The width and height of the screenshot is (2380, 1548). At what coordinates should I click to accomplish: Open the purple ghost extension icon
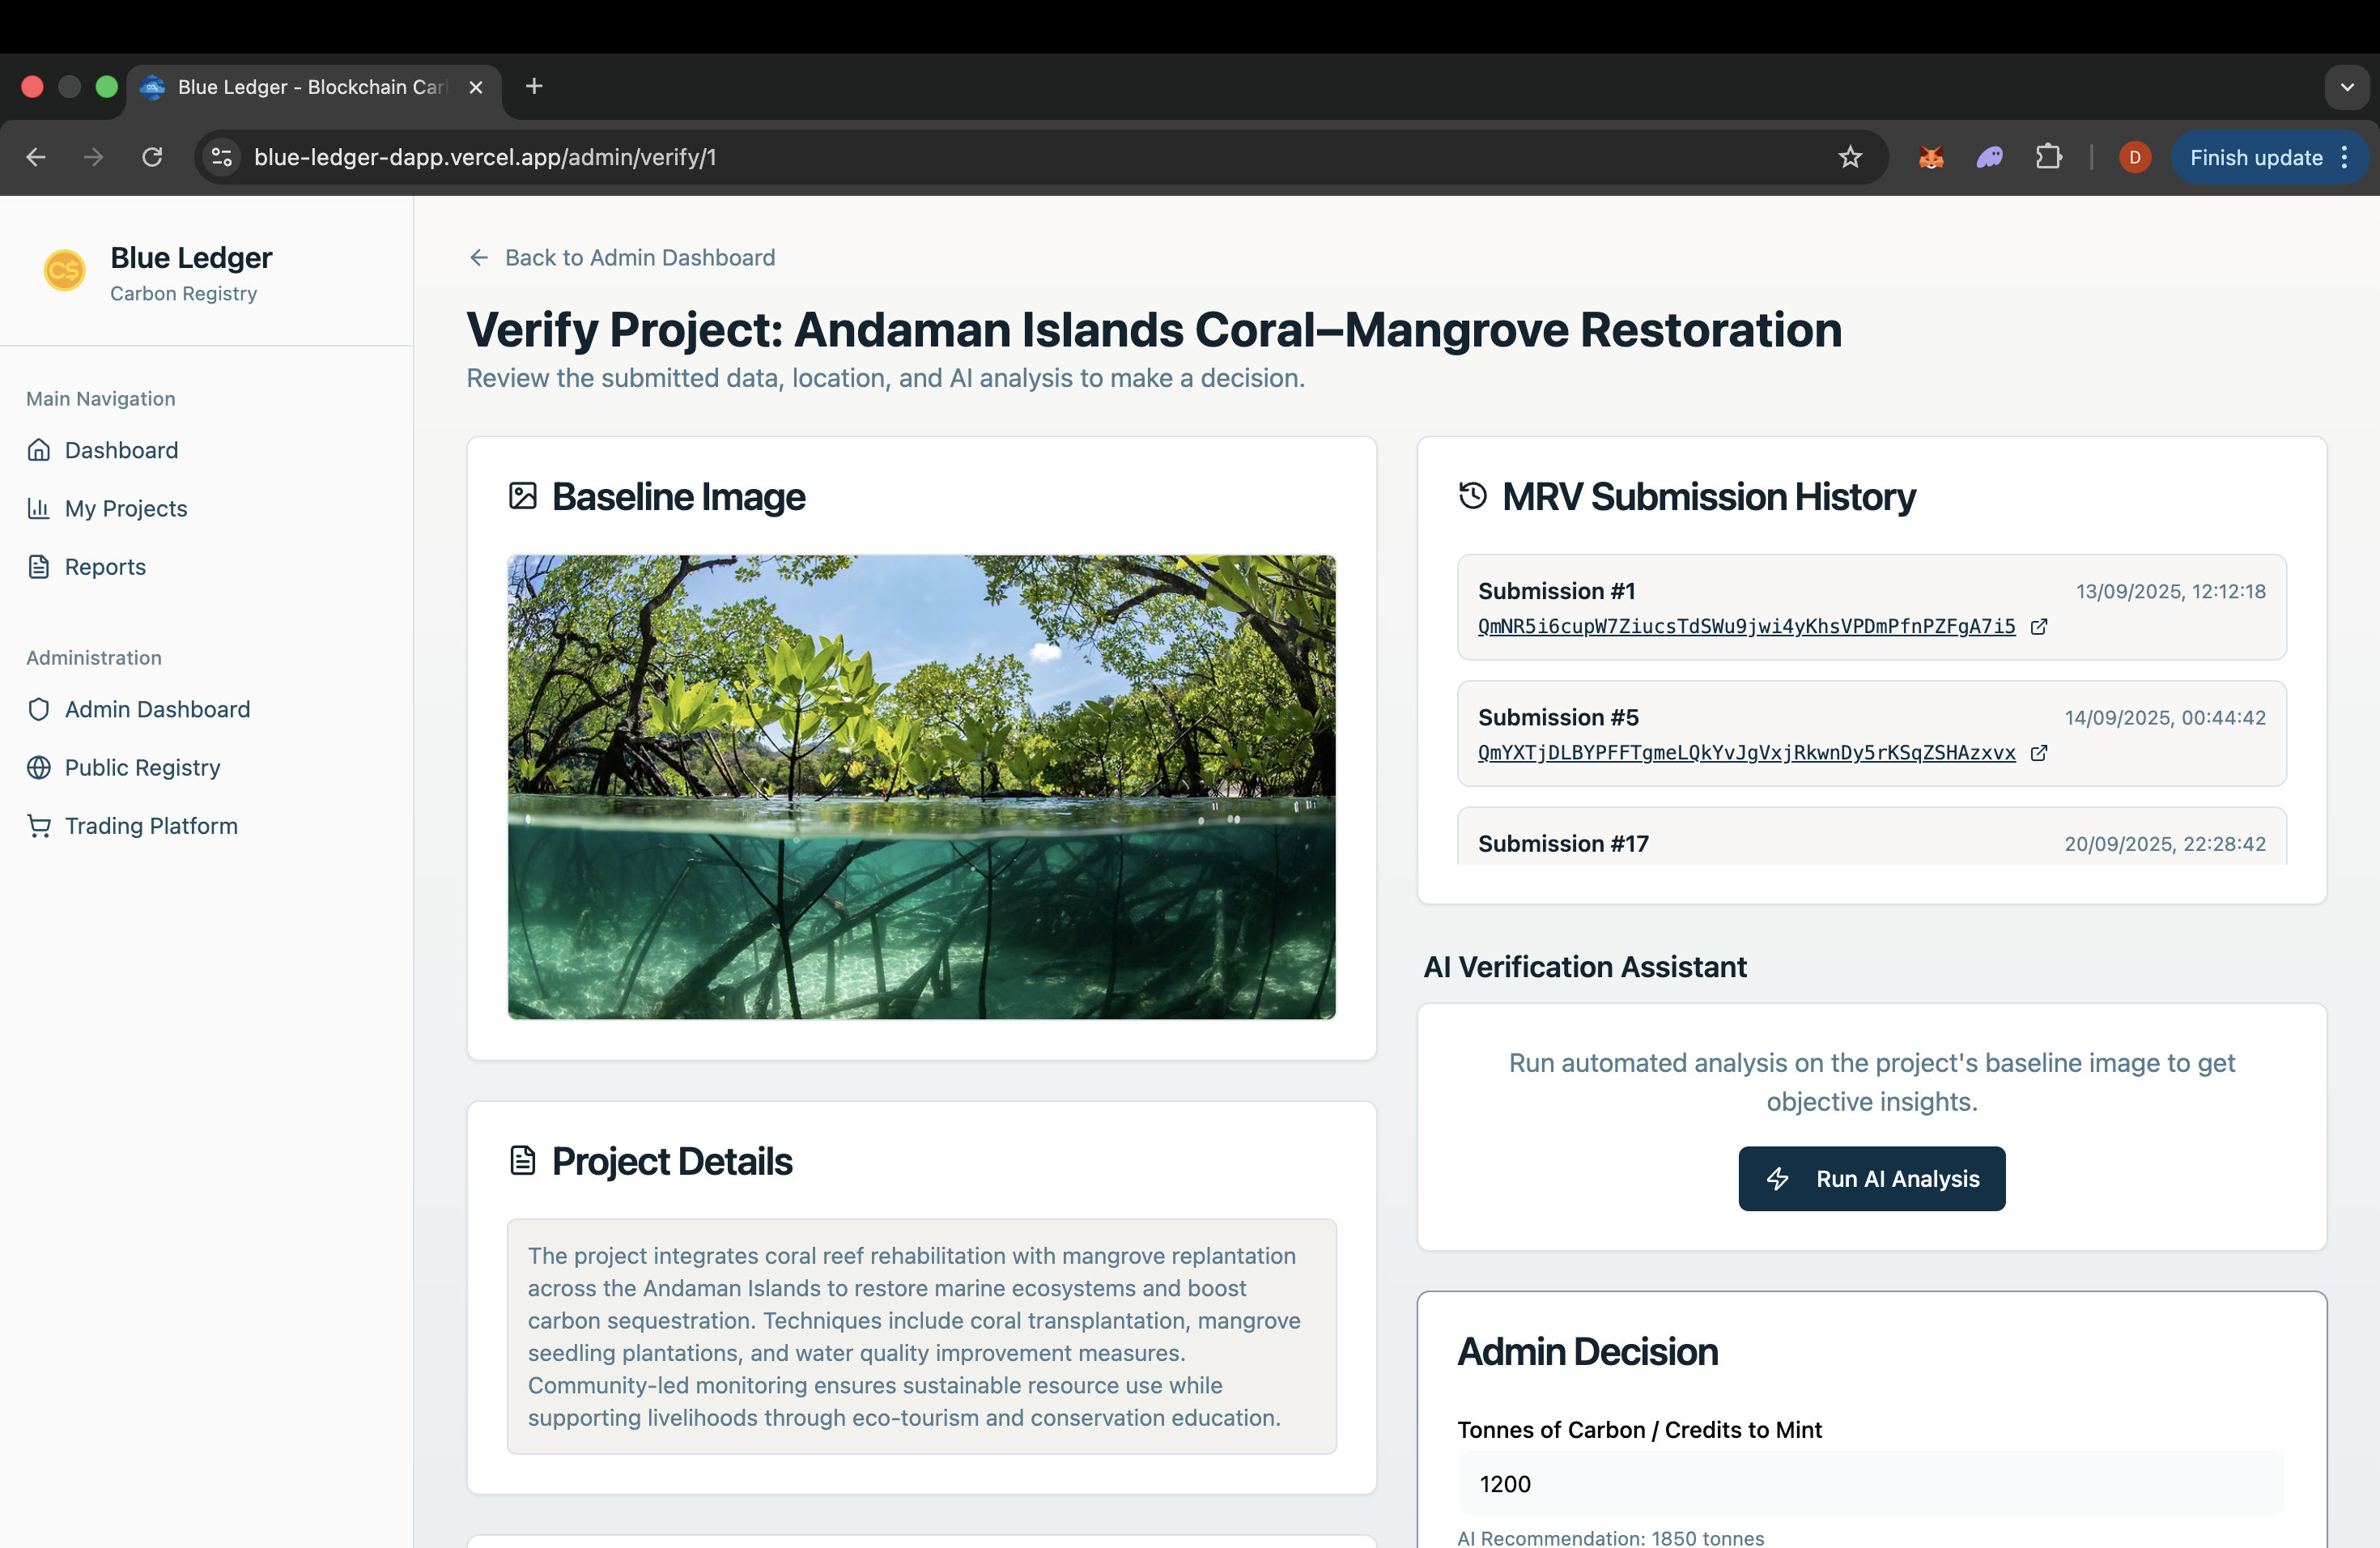coord(1989,157)
